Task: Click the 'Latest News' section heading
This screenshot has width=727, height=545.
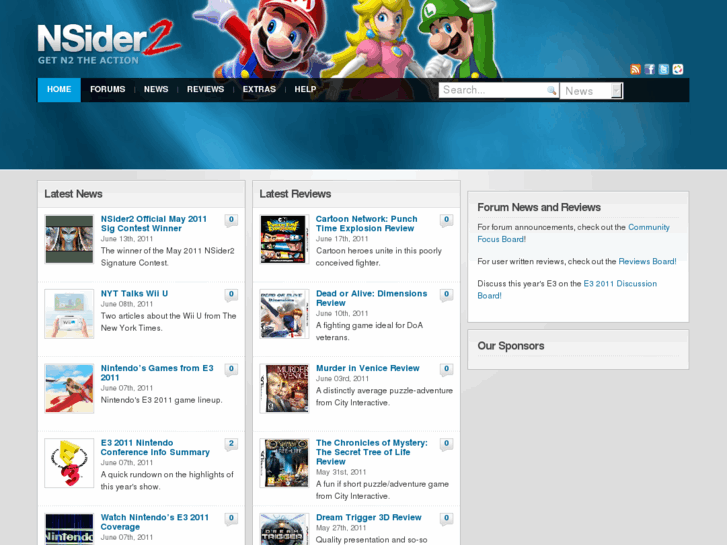Action: click(73, 194)
